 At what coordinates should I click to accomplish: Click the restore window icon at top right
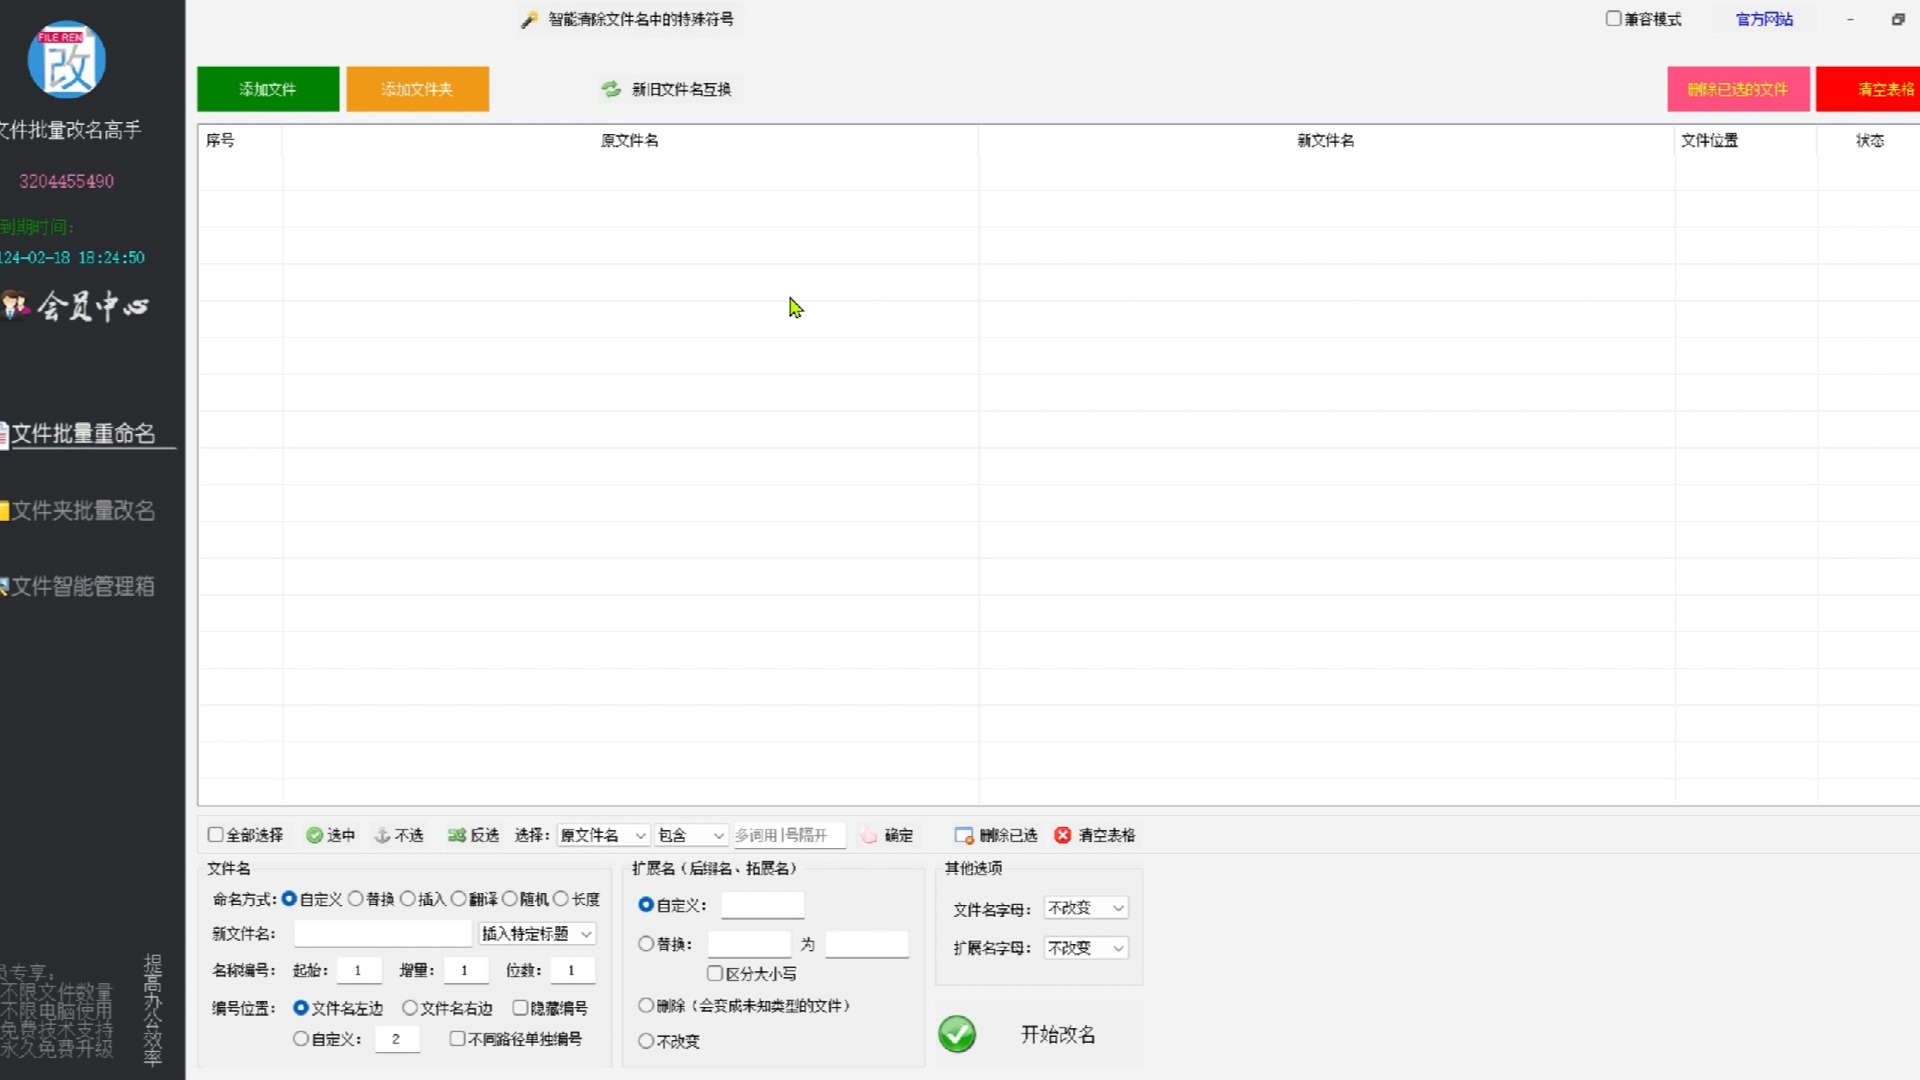click(1898, 19)
